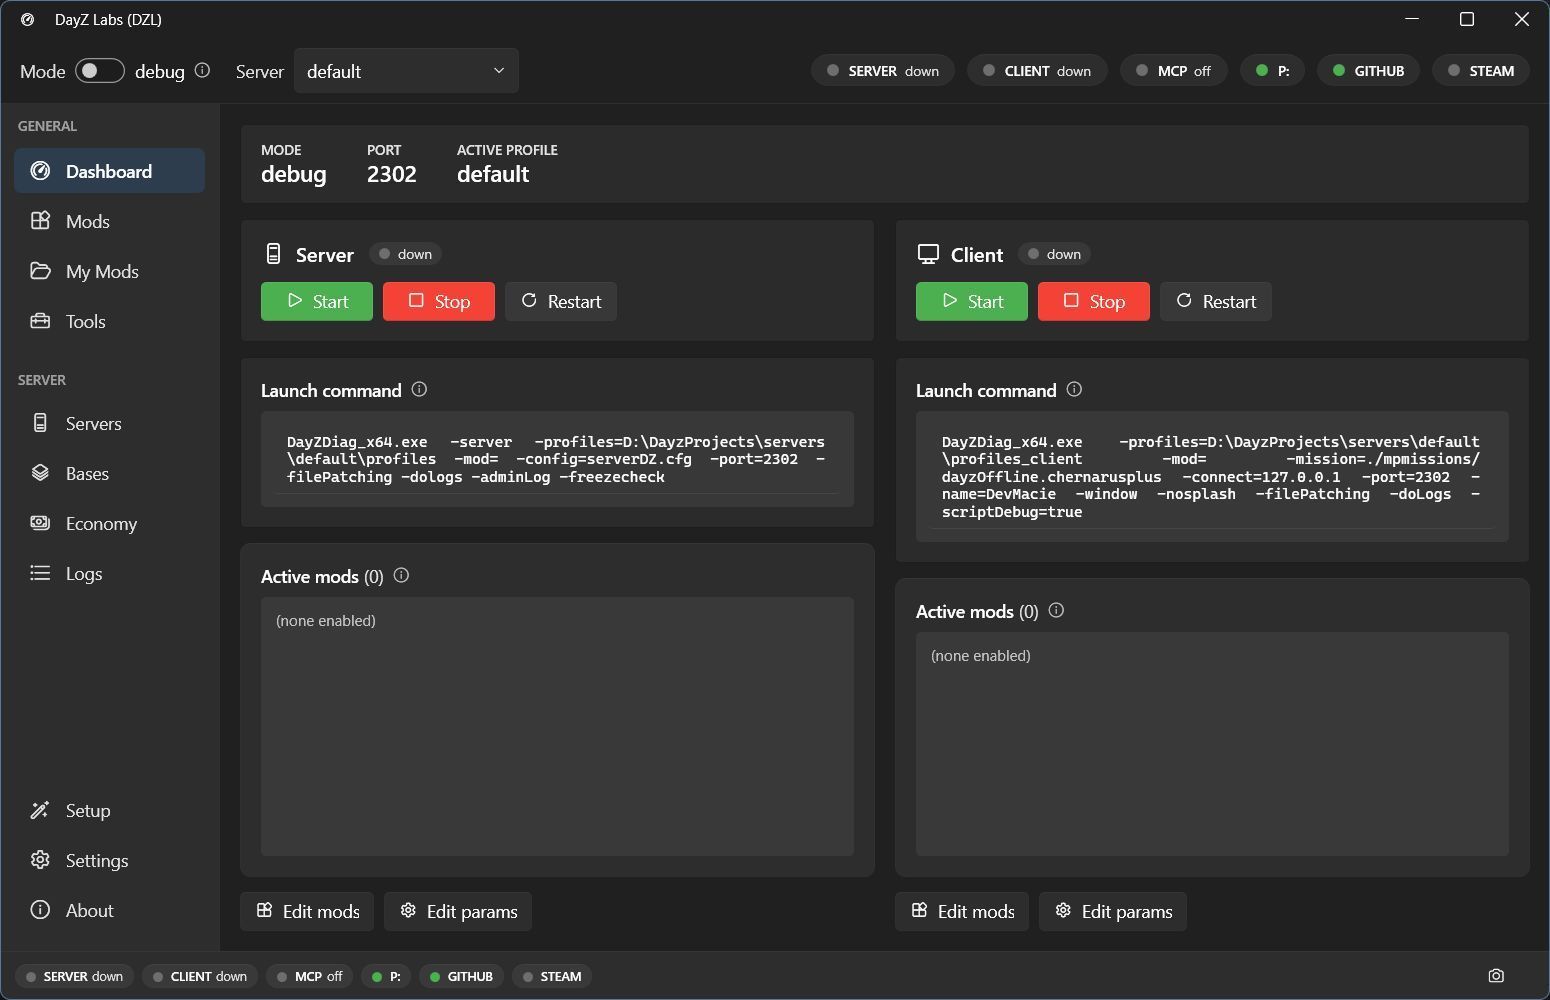
Task: Start the Server
Action: (x=317, y=301)
